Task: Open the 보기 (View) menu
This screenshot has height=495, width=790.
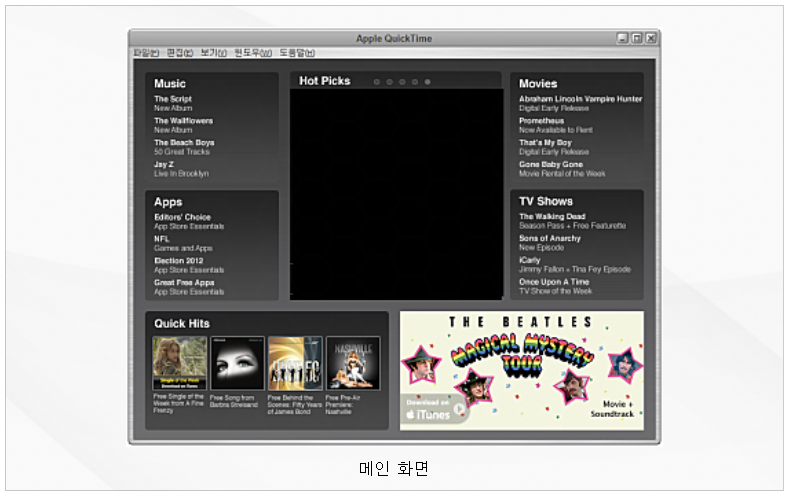Action: pyautogui.click(x=214, y=52)
